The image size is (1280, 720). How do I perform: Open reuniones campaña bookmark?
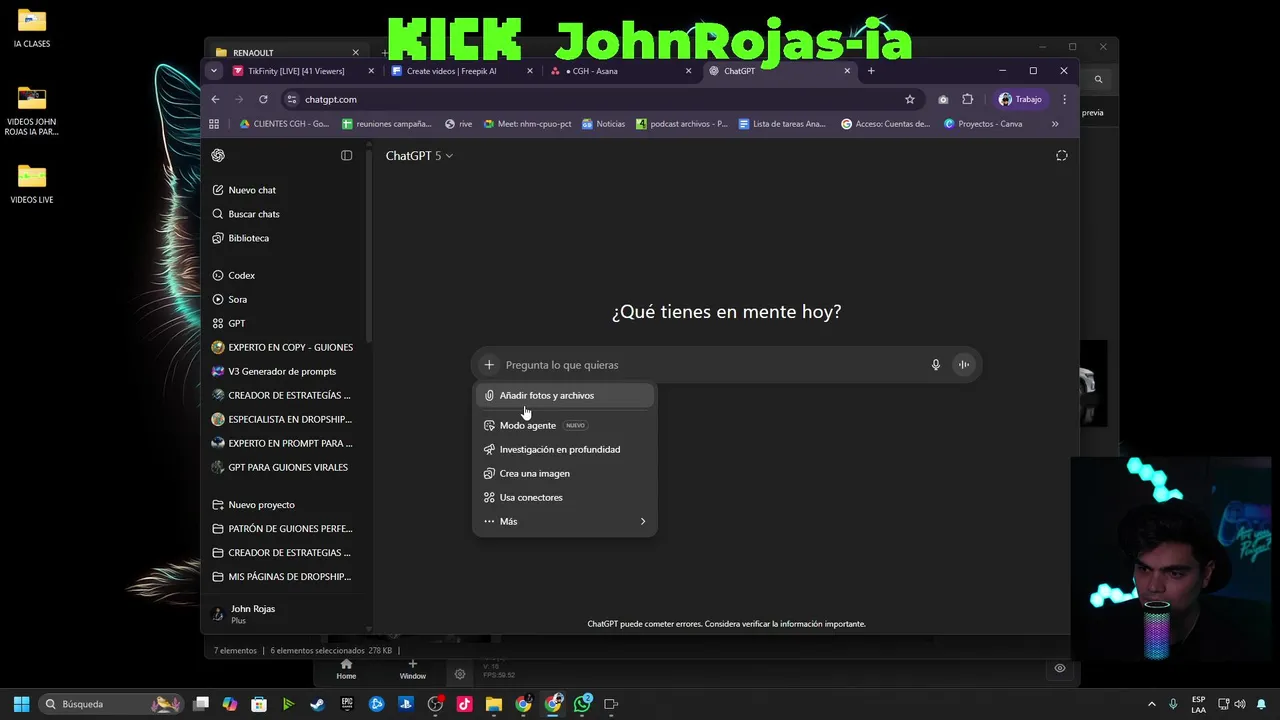(x=387, y=124)
